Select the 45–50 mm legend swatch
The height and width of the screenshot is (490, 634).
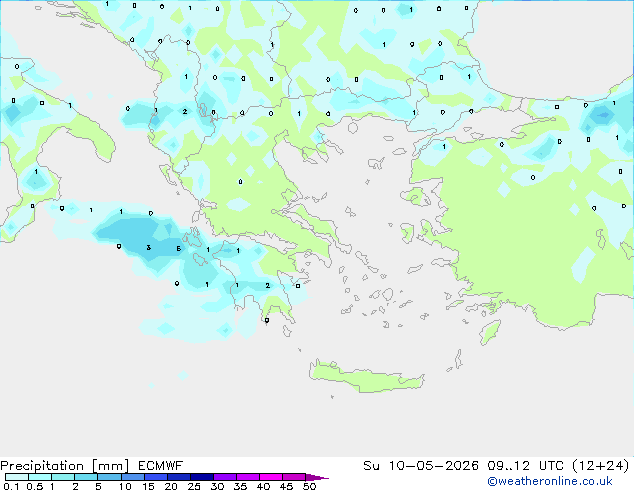tap(294, 477)
